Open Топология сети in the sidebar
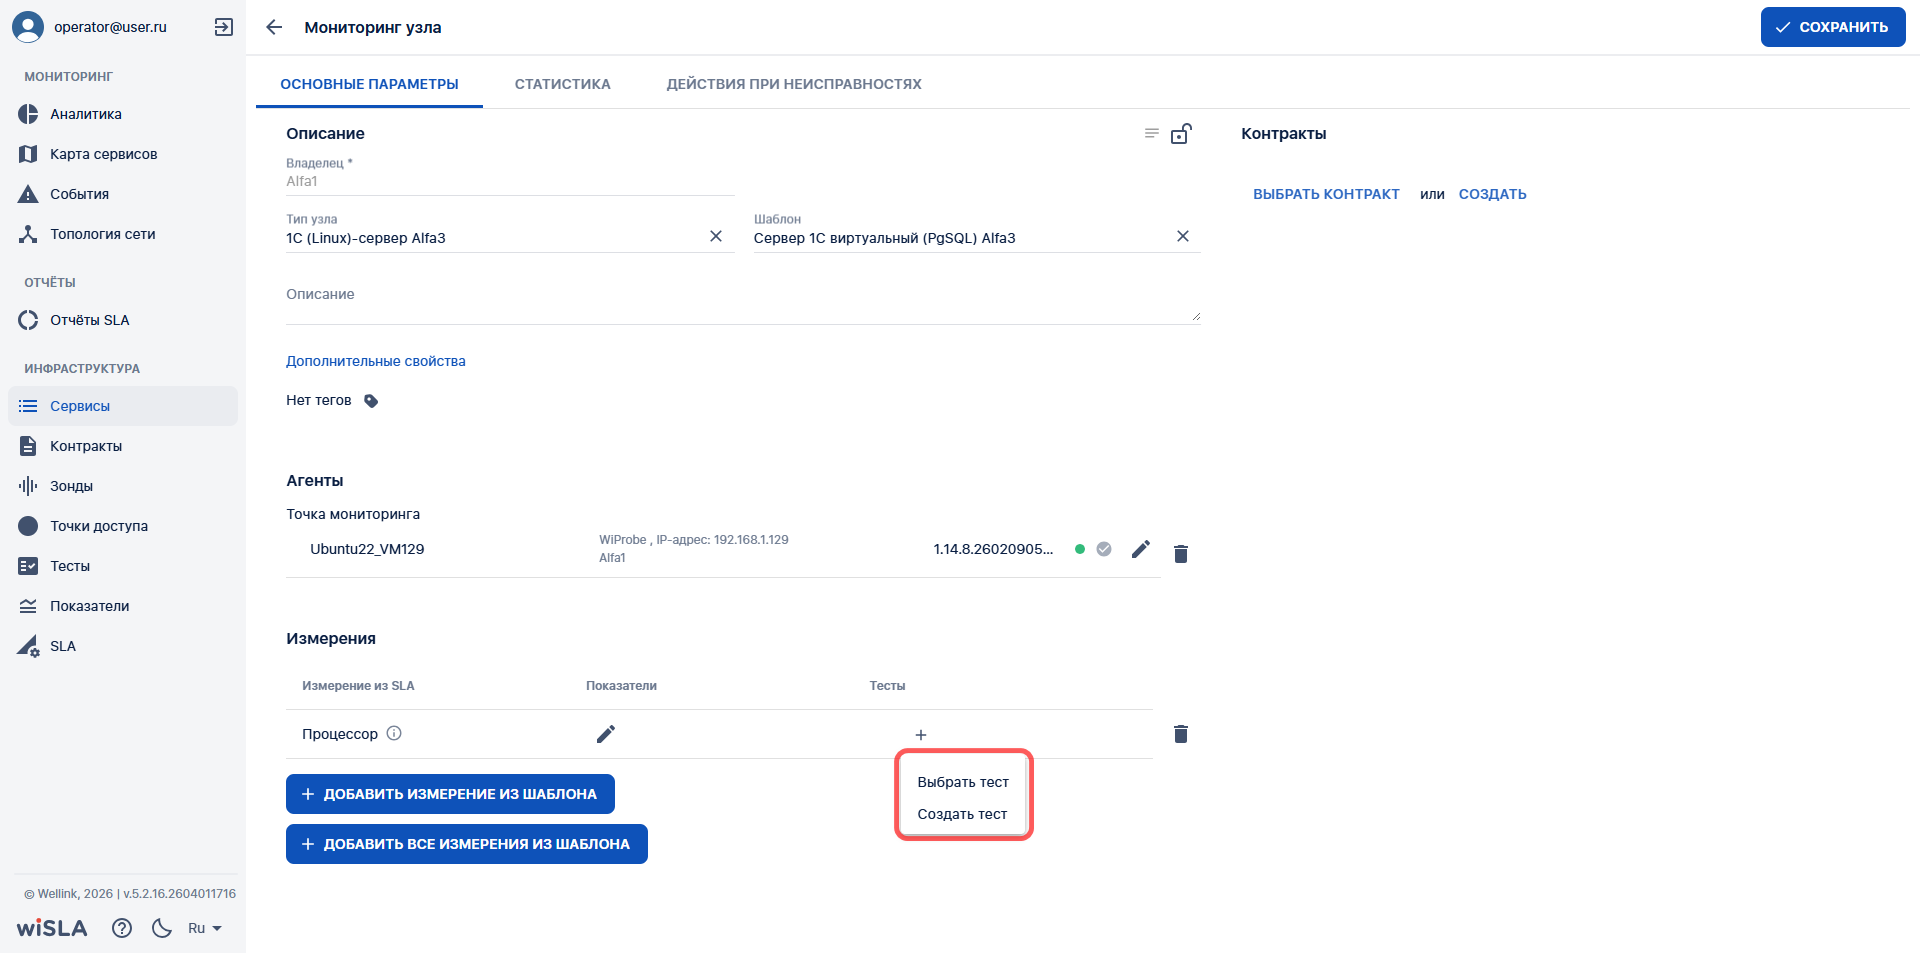Image resolution: width=1920 pixels, height=953 pixels. 123,234
